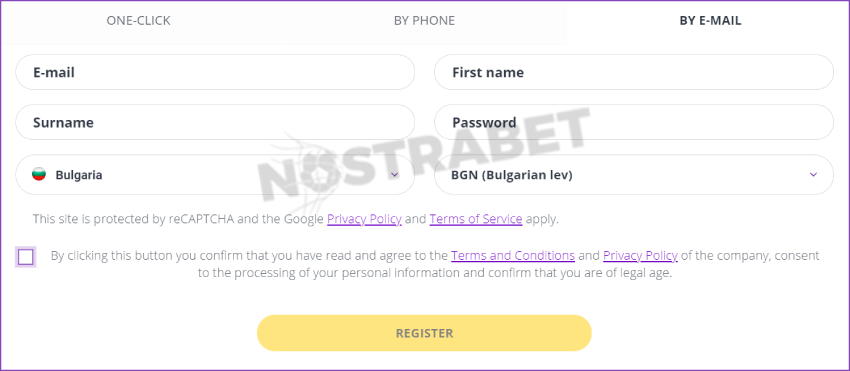Click the chevron arrow in currency field

[x=813, y=175]
